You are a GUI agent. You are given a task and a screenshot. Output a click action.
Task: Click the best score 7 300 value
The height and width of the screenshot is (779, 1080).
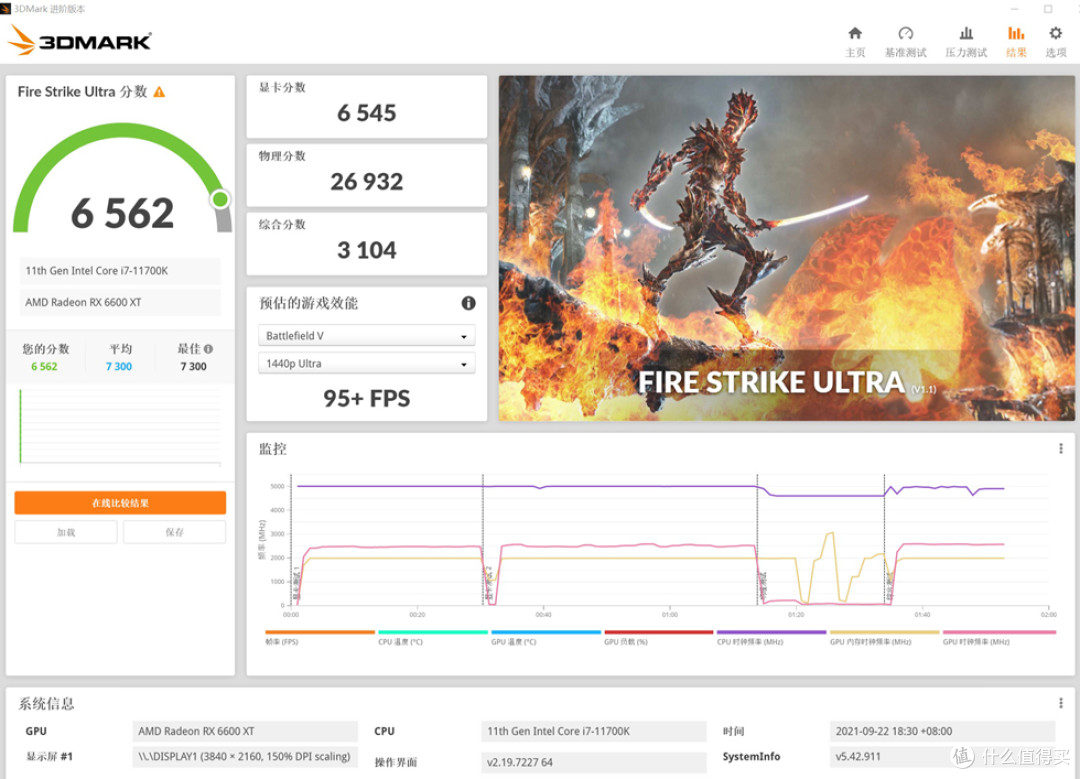click(194, 366)
